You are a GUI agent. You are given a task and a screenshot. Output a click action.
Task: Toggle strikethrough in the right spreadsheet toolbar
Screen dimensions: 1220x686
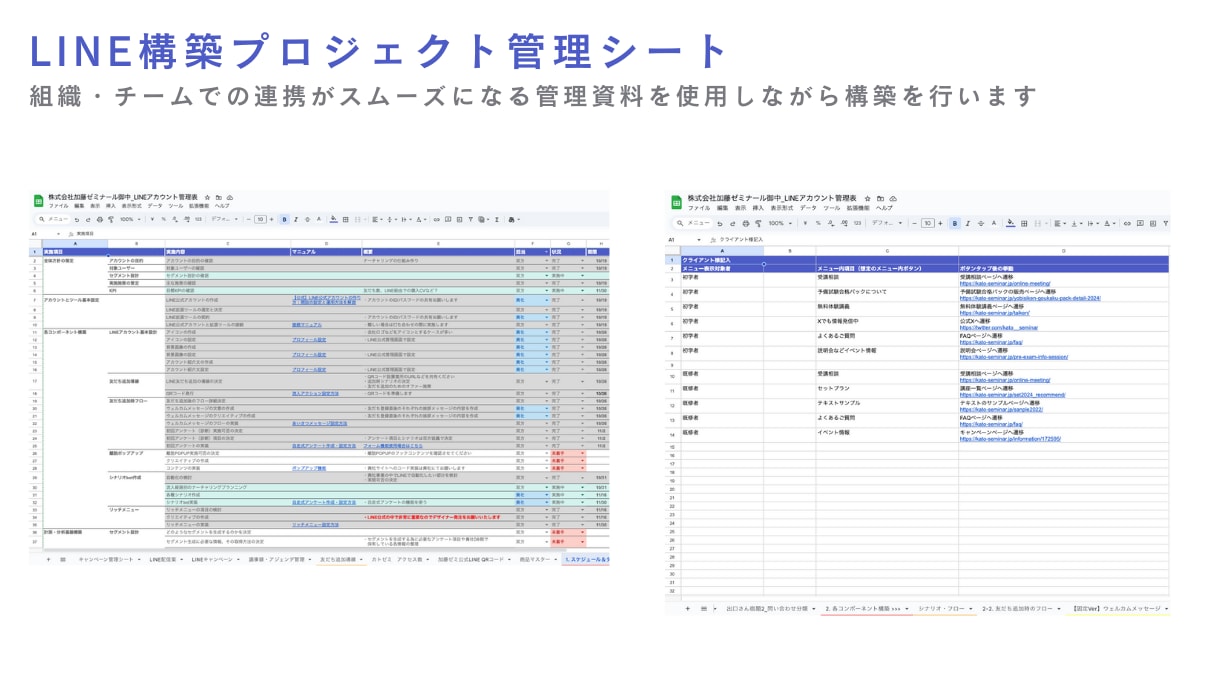pos(981,223)
